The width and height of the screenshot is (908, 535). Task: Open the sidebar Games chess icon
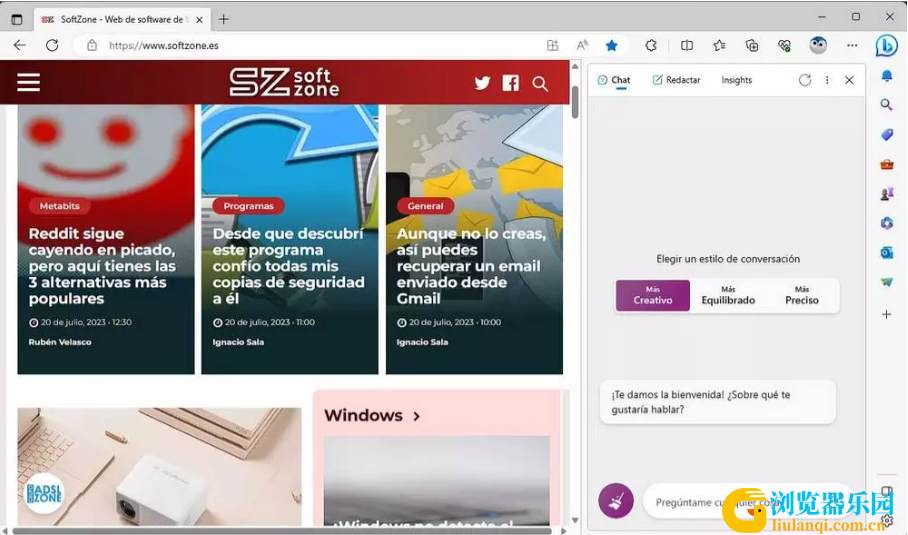pos(887,194)
